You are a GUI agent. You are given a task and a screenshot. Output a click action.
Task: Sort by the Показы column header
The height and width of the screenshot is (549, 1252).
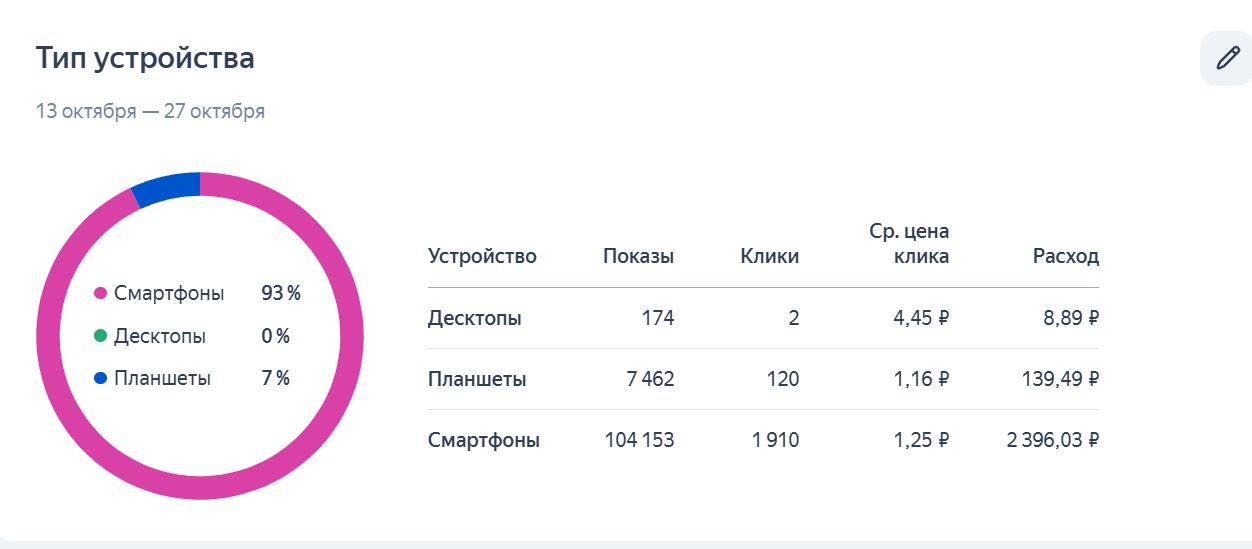pos(638,256)
